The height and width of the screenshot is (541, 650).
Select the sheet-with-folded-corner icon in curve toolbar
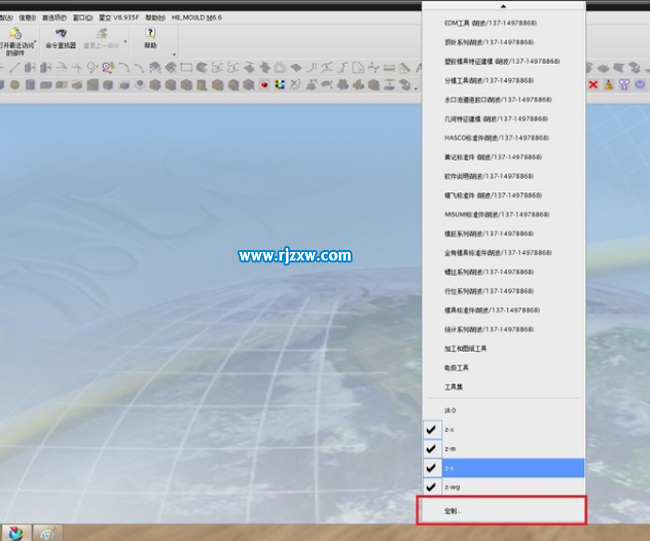click(358, 67)
